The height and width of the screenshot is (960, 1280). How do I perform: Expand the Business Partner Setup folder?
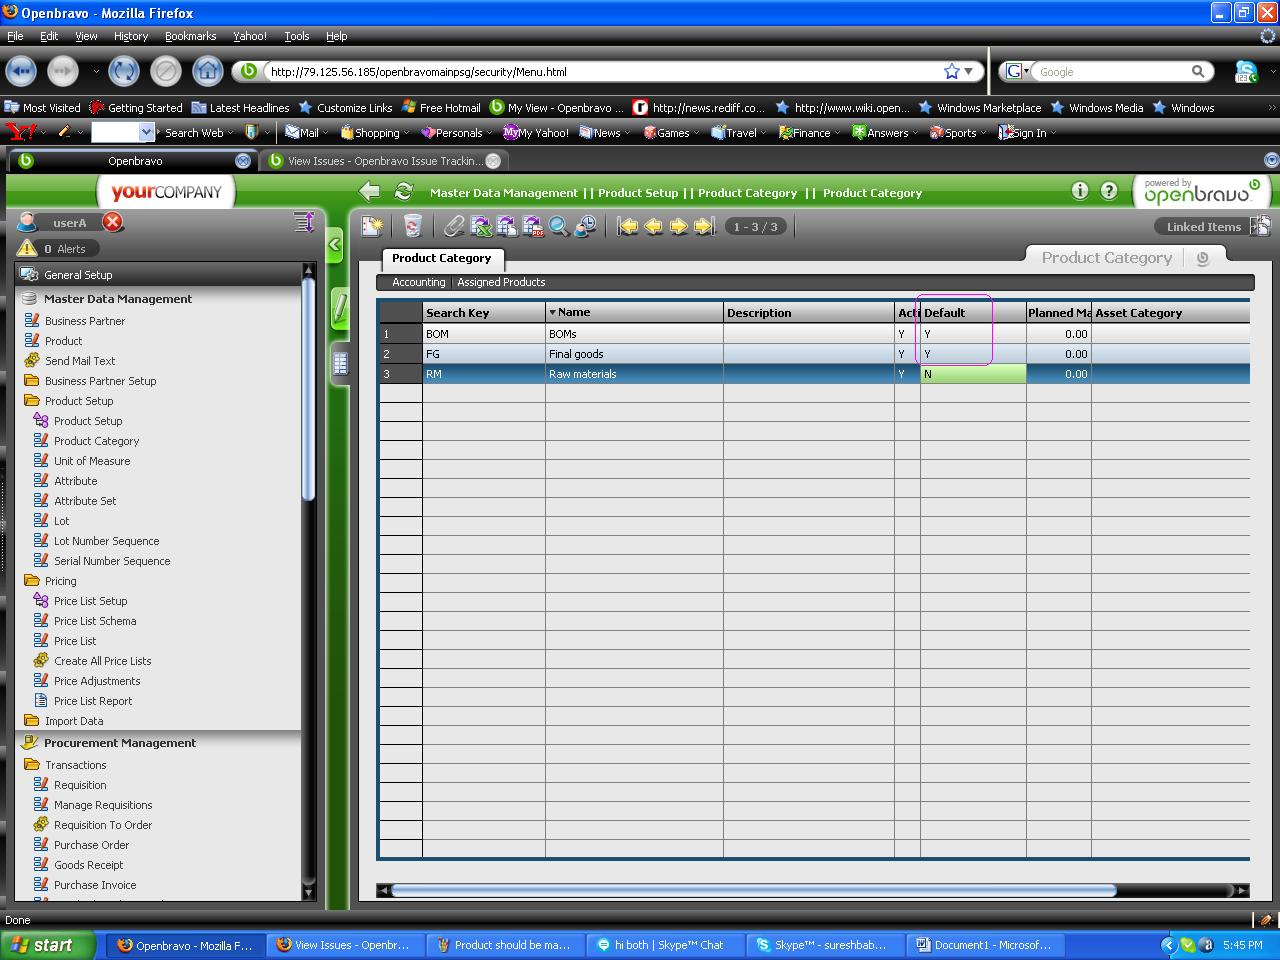click(x=100, y=381)
